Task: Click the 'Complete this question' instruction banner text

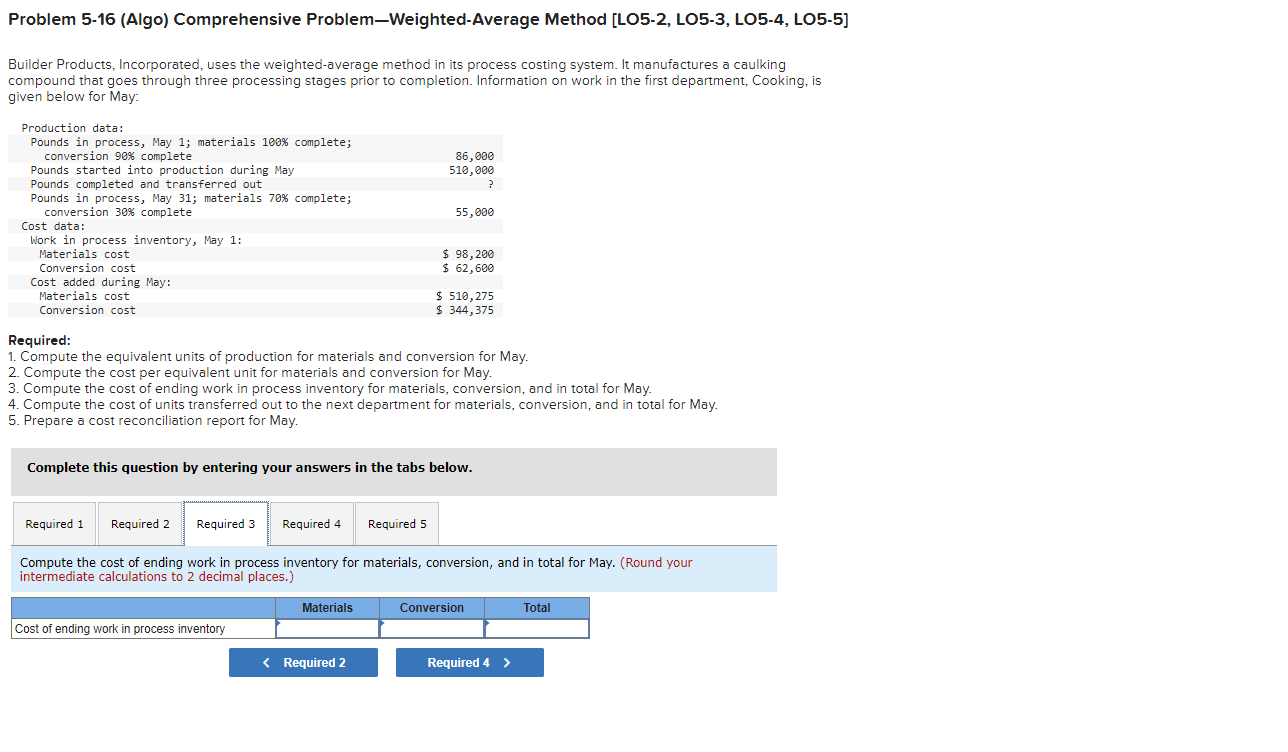Action: click(250, 468)
